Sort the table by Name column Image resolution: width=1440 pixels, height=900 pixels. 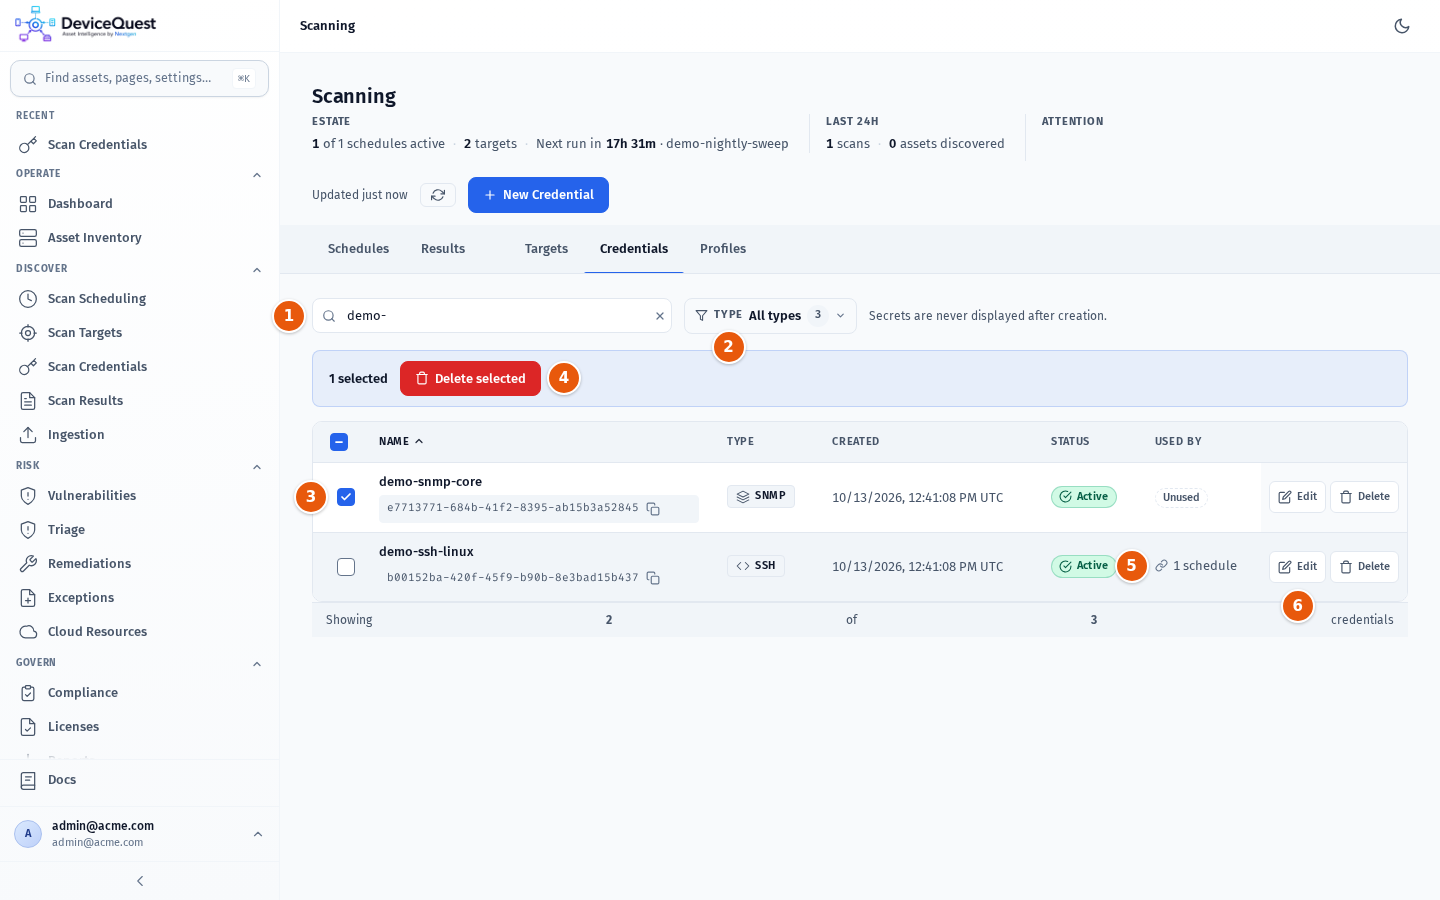point(401,442)
